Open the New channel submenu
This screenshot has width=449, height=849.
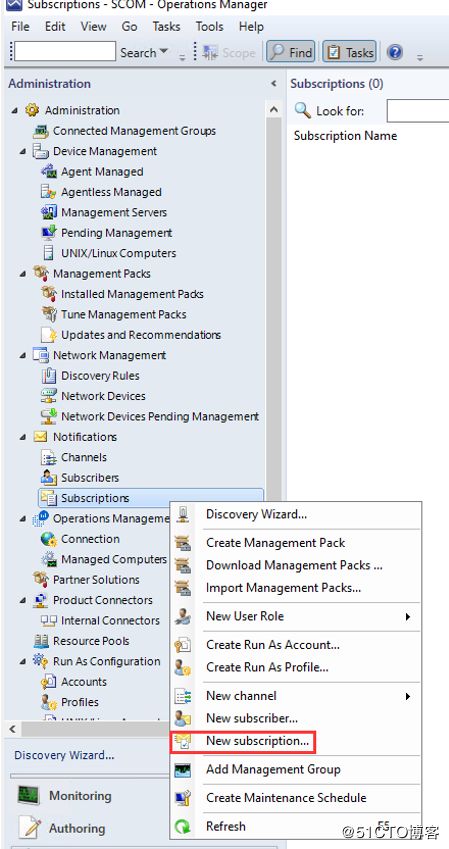pyautogui.click(x=296, y=696)
